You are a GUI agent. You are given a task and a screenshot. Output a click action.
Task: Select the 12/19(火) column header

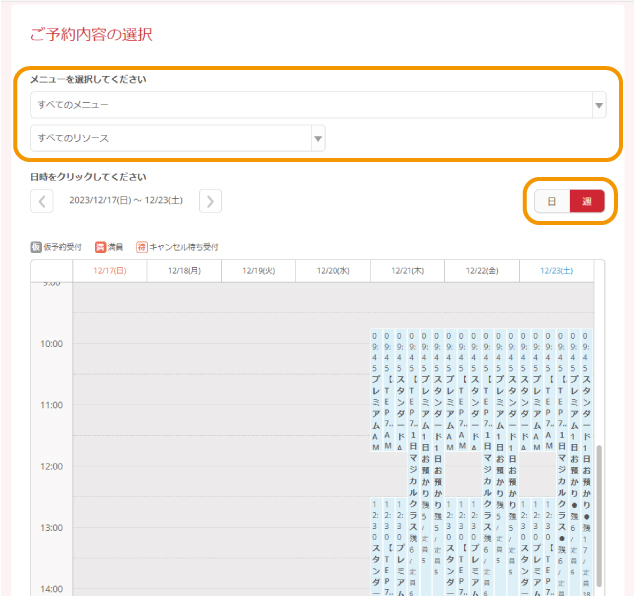259,271
